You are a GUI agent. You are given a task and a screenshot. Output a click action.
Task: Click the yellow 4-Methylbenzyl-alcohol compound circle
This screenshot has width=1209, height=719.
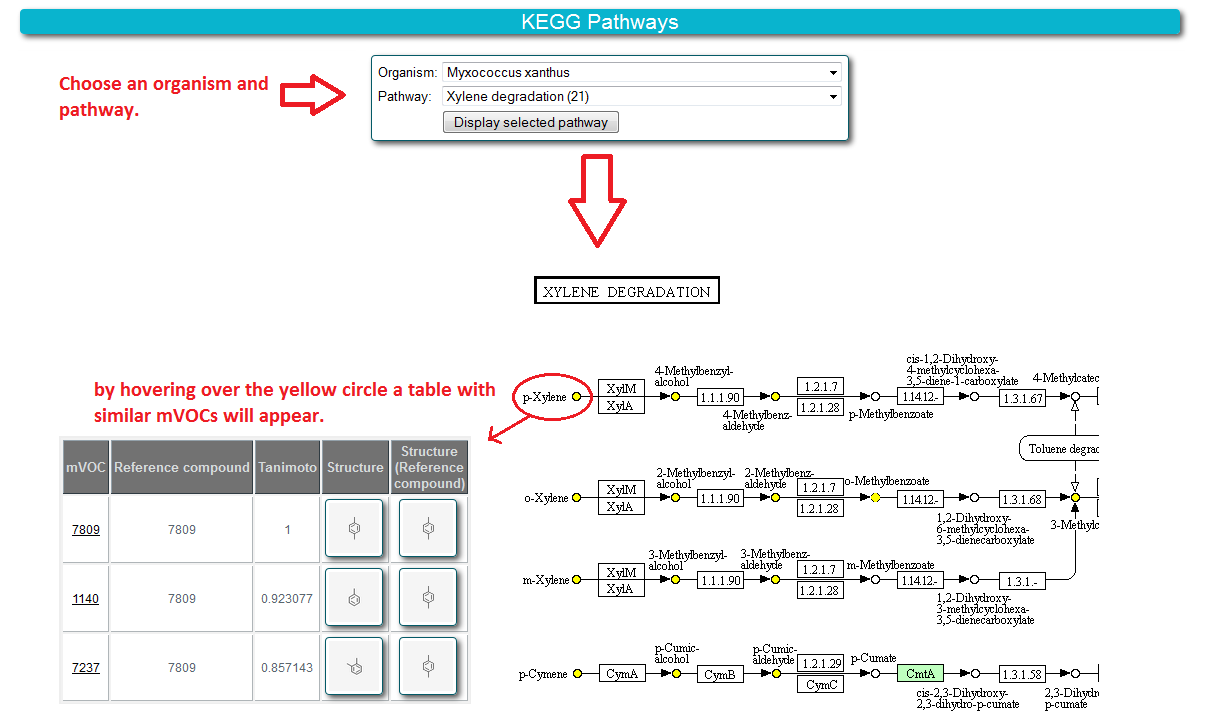675,397
